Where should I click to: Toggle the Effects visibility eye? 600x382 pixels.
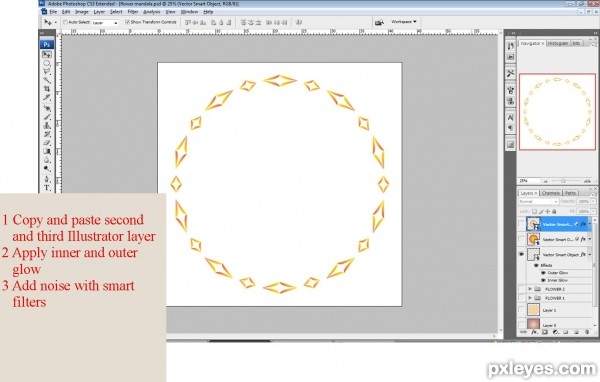[x=536, y=265]
